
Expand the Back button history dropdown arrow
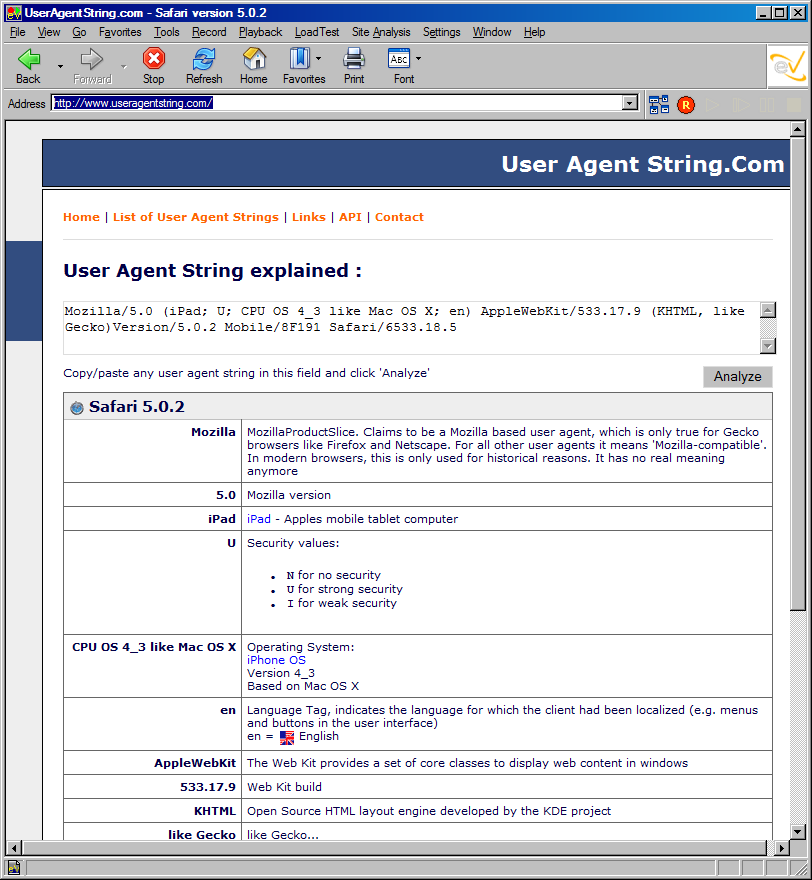coord(60,66)
